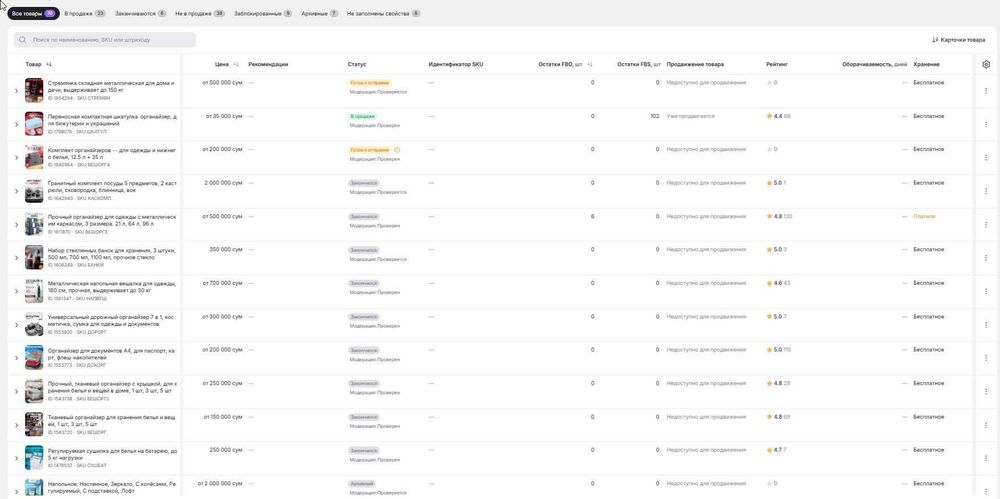Open the table column settings gear

click(x=986, y=64)
